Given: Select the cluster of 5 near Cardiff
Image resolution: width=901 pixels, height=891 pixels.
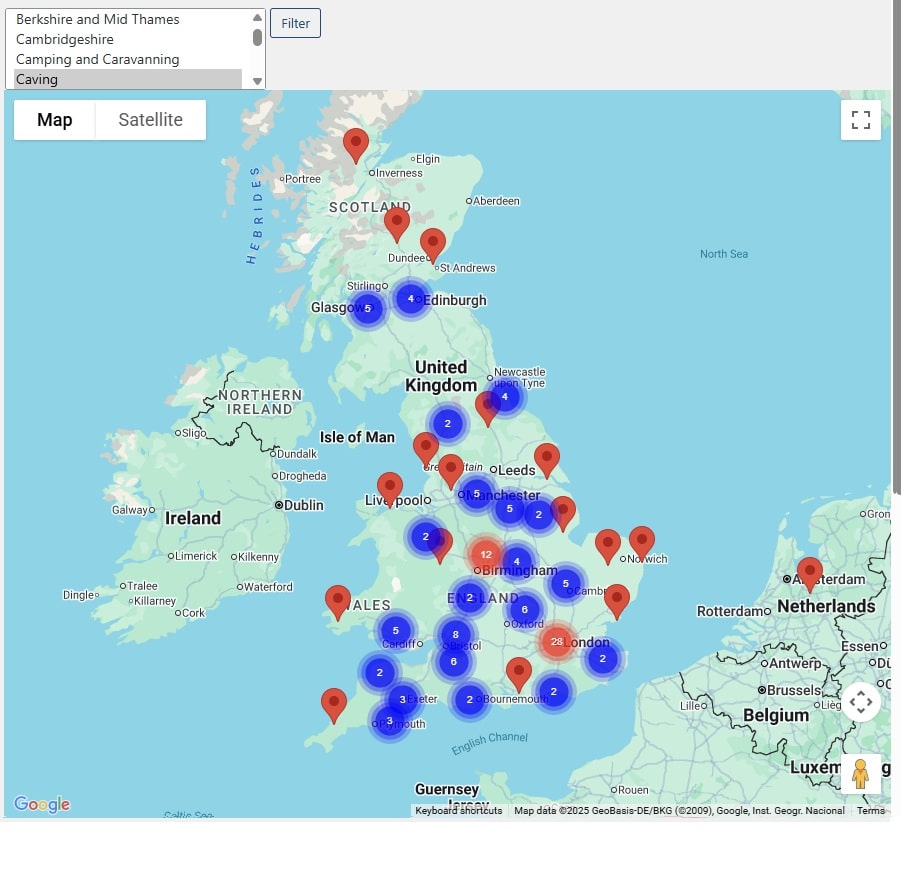Looking at the screenshot, I should point(396,630).
